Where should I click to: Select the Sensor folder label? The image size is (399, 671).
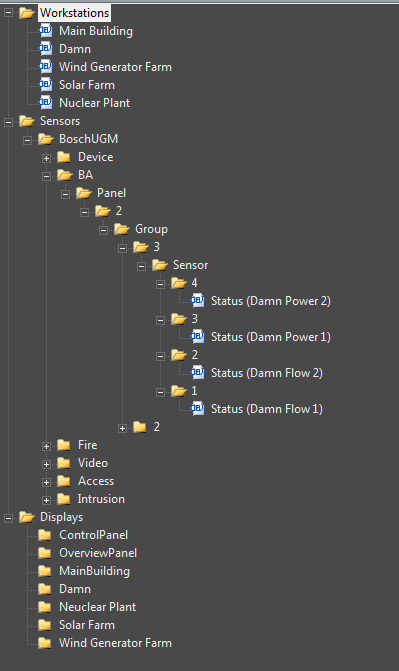[x=190, y=265]
